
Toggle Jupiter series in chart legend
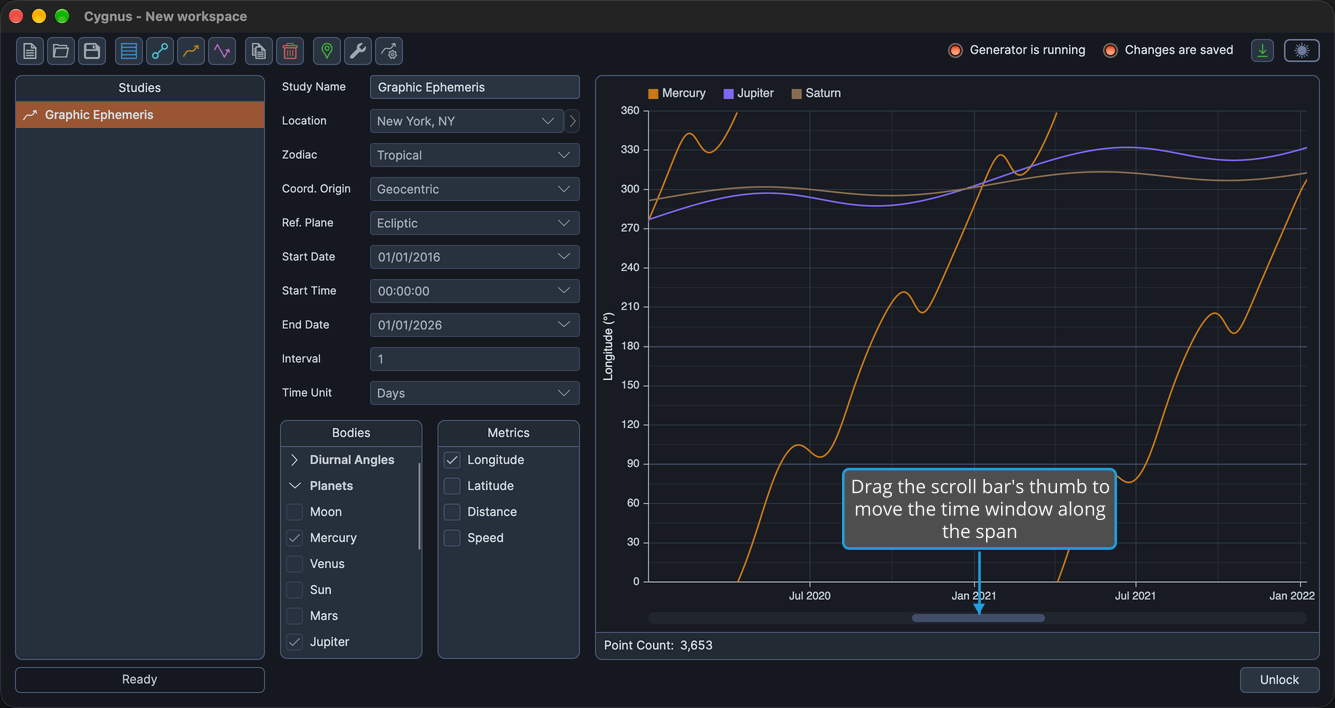click(x=748, y=93)
